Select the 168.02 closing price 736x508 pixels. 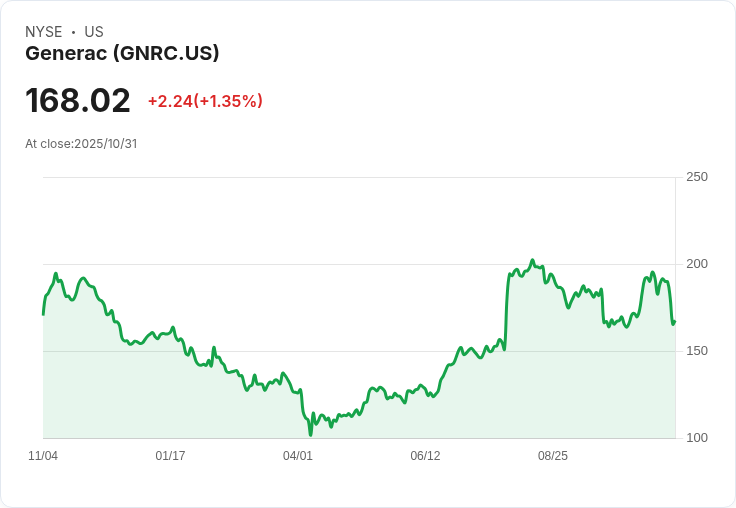click(78, 101)
